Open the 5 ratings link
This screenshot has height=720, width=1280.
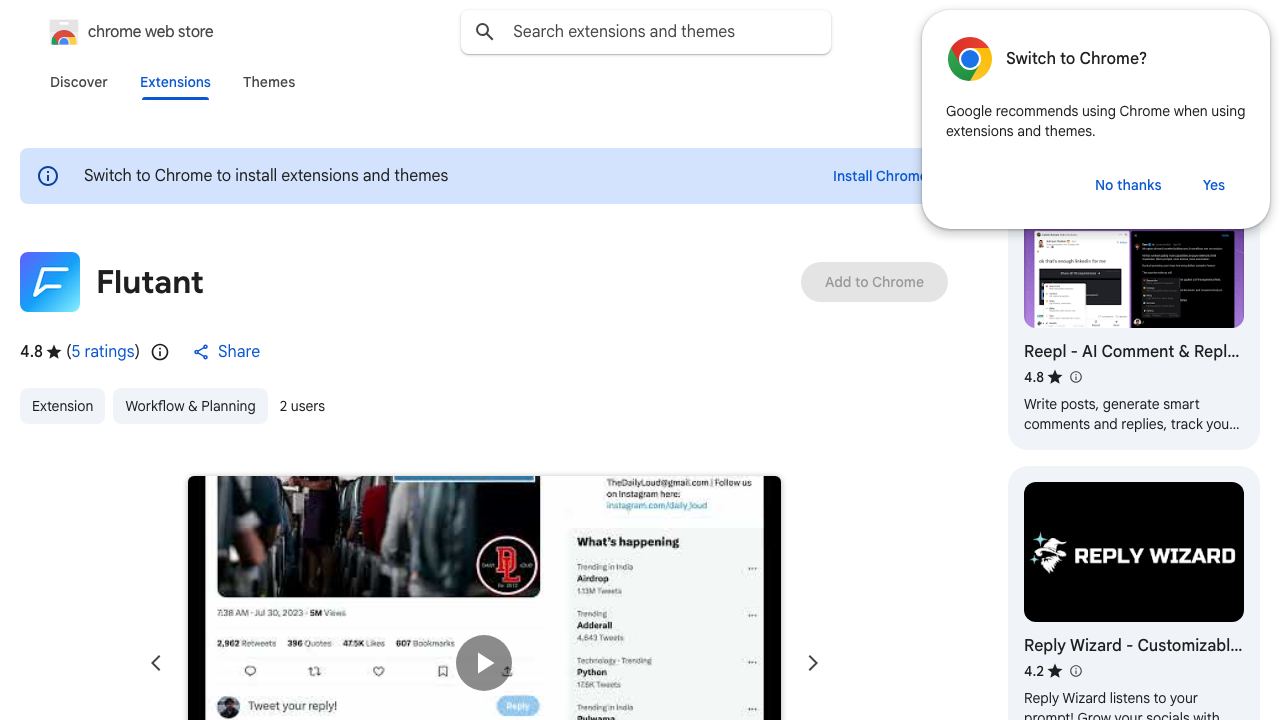point(103,352)
